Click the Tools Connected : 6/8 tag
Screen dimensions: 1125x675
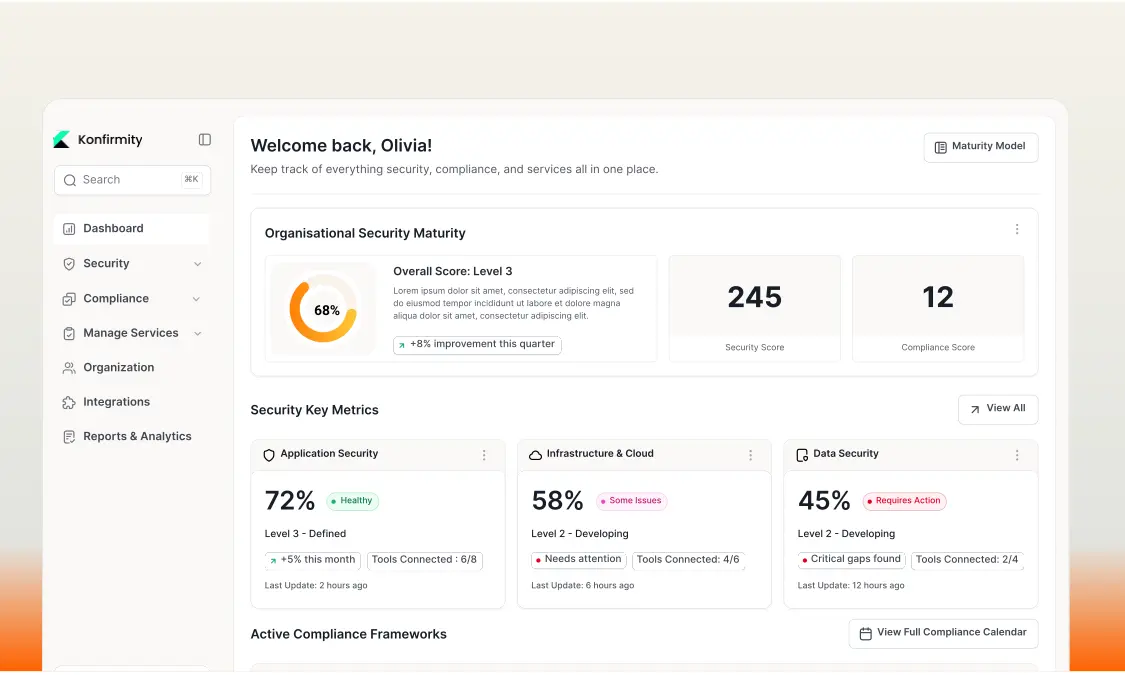425,560
